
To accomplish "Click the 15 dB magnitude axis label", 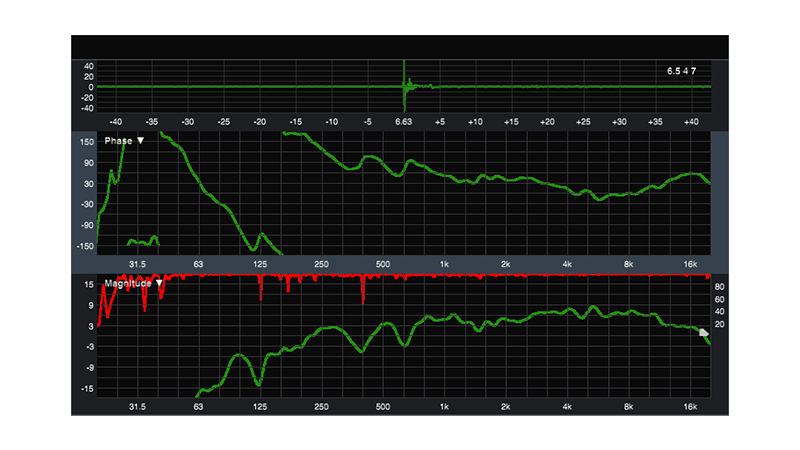I will 88,285.
